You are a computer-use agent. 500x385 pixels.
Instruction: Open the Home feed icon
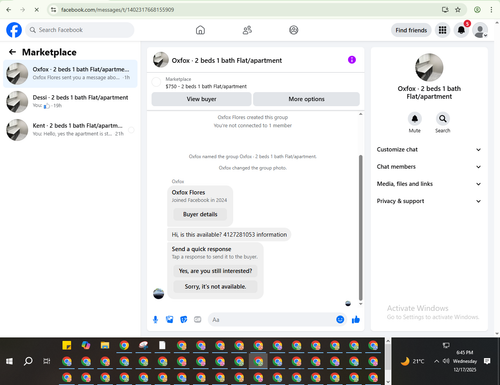[x=200, y=30]
